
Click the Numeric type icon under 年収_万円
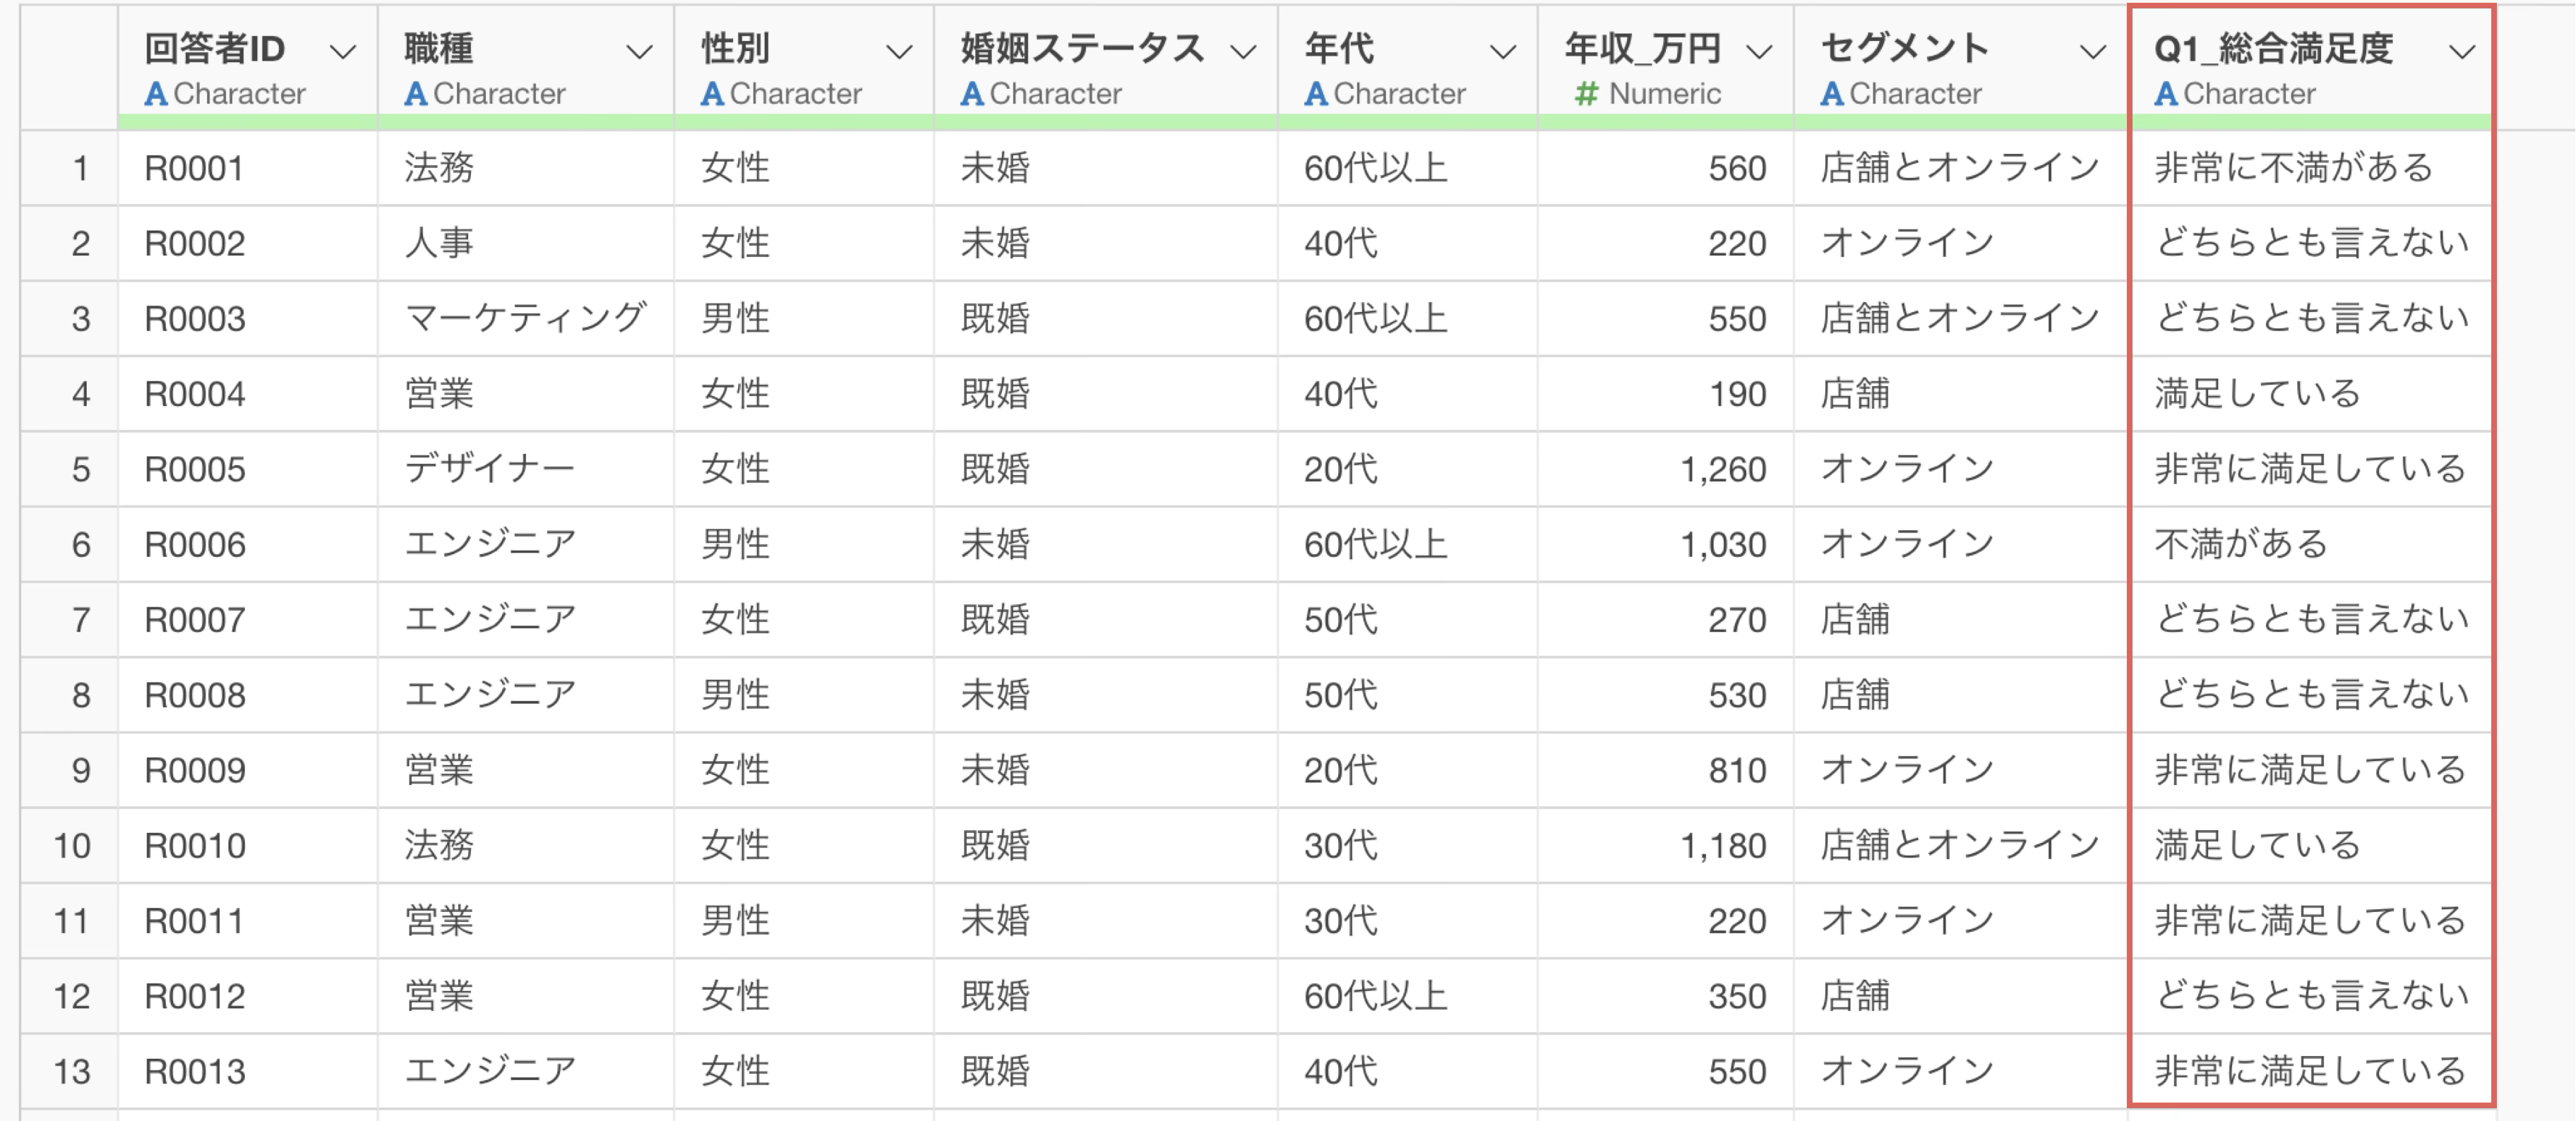[x=1586, y=94]
